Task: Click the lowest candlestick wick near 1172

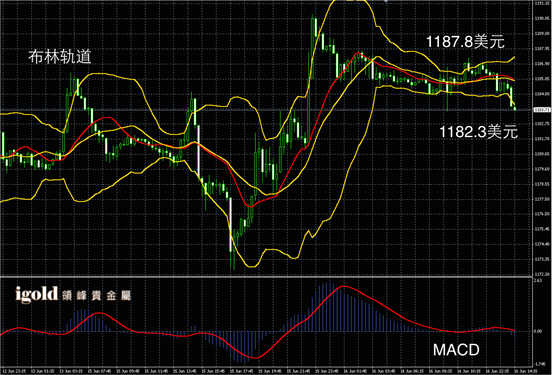Action: coord(232,261)
